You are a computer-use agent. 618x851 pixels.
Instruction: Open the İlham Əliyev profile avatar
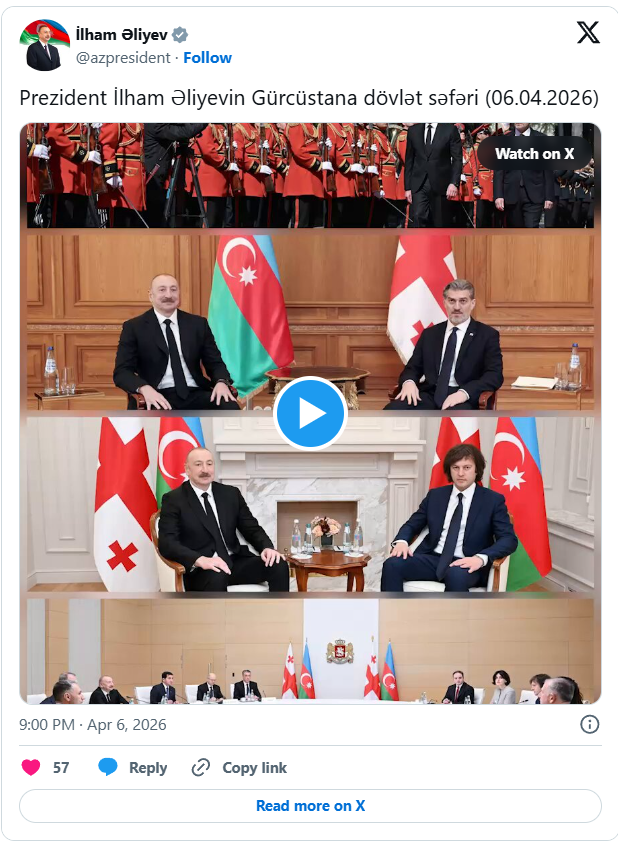tap(44, 45)
